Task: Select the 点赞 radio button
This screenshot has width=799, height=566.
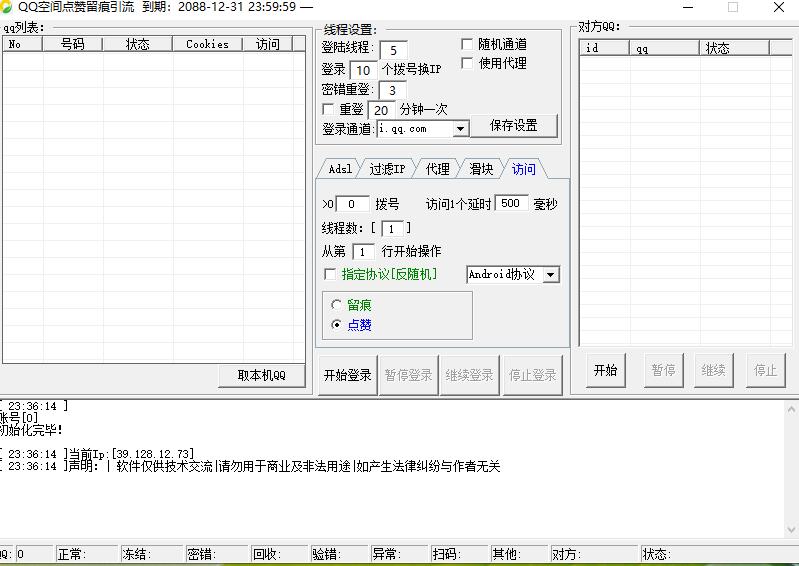Action: tap(336, 324)
